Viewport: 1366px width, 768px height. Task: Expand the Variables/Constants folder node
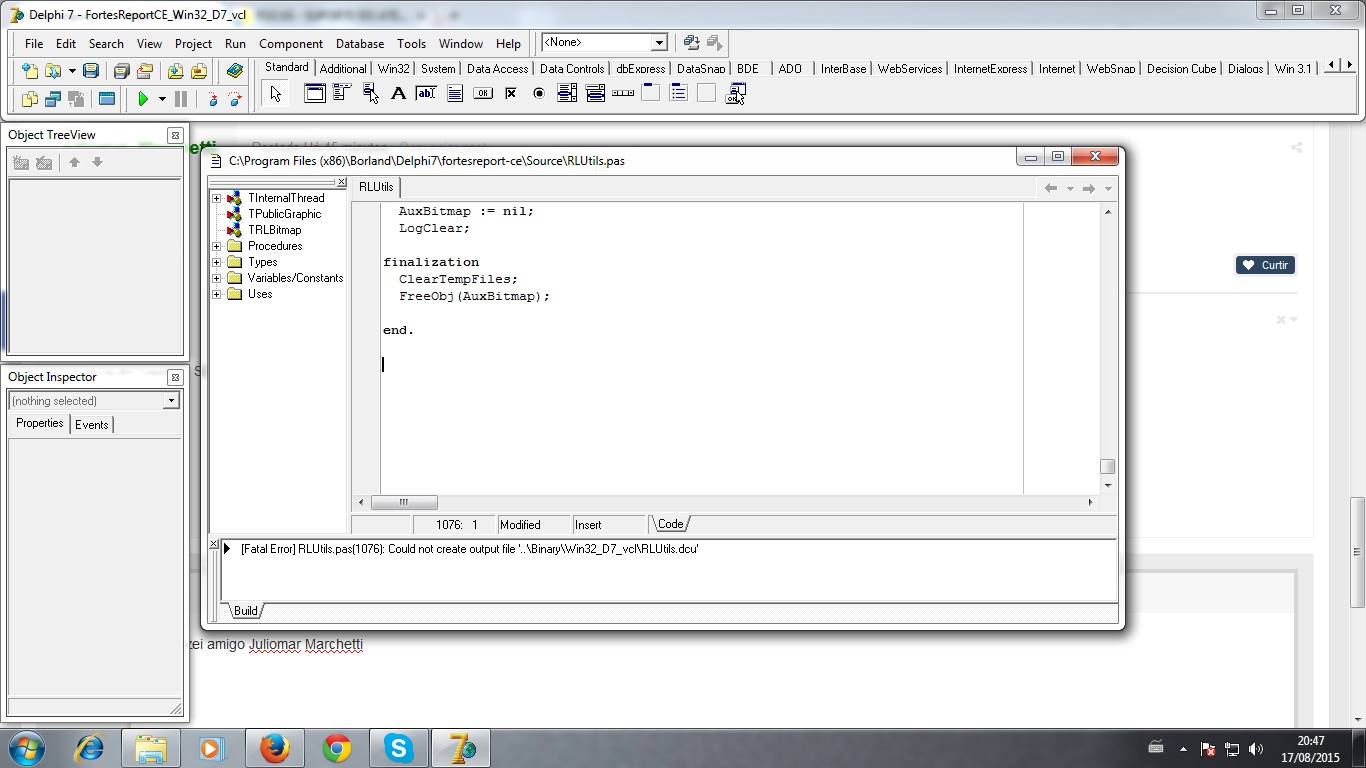216,278
